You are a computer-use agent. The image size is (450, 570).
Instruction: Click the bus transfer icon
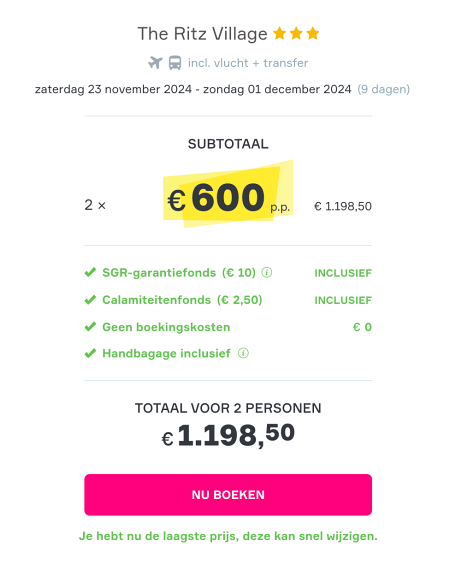tap(175, 63)
